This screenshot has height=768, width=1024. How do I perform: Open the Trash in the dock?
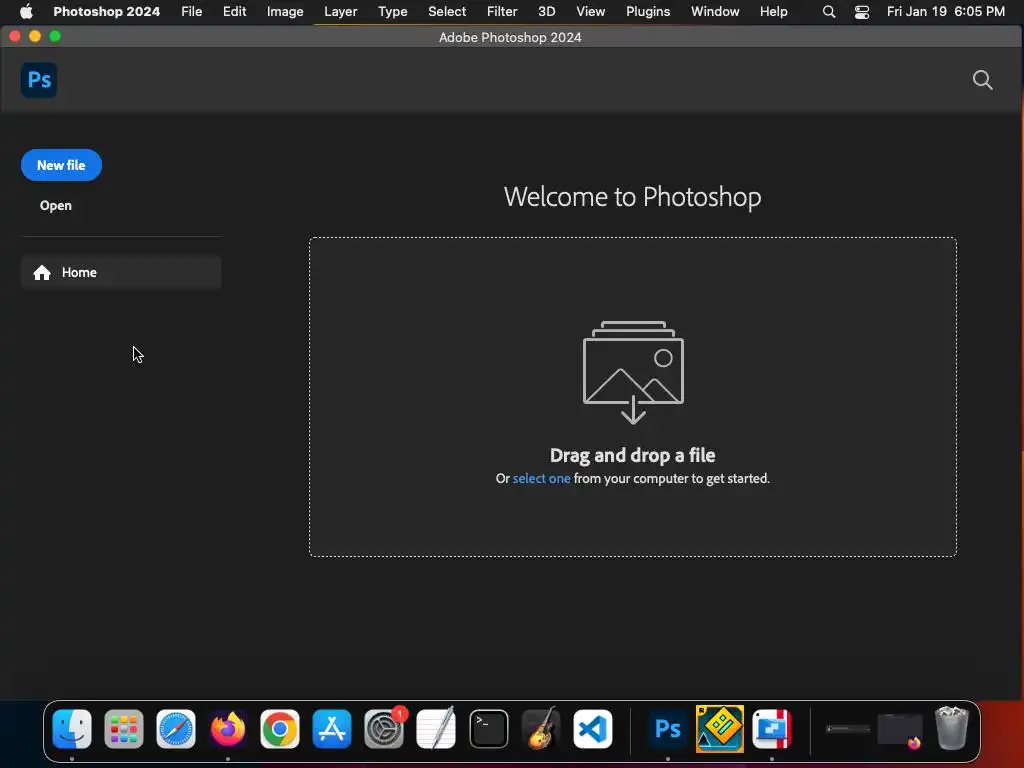click(952, 728)
